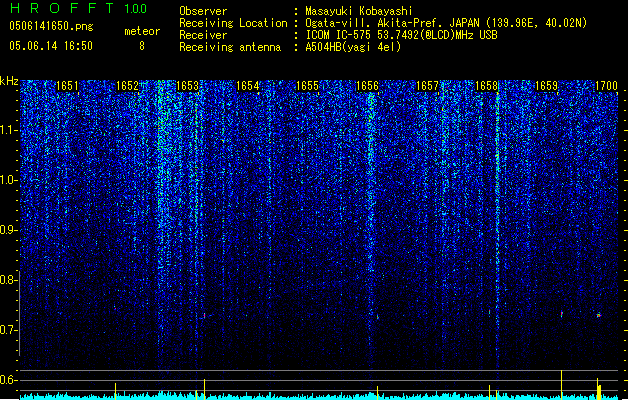Image resolution: width=629 pixels, height=400 pixels.
Task: Click the 0.7 kHz frequency tick label
Action: 7,330
